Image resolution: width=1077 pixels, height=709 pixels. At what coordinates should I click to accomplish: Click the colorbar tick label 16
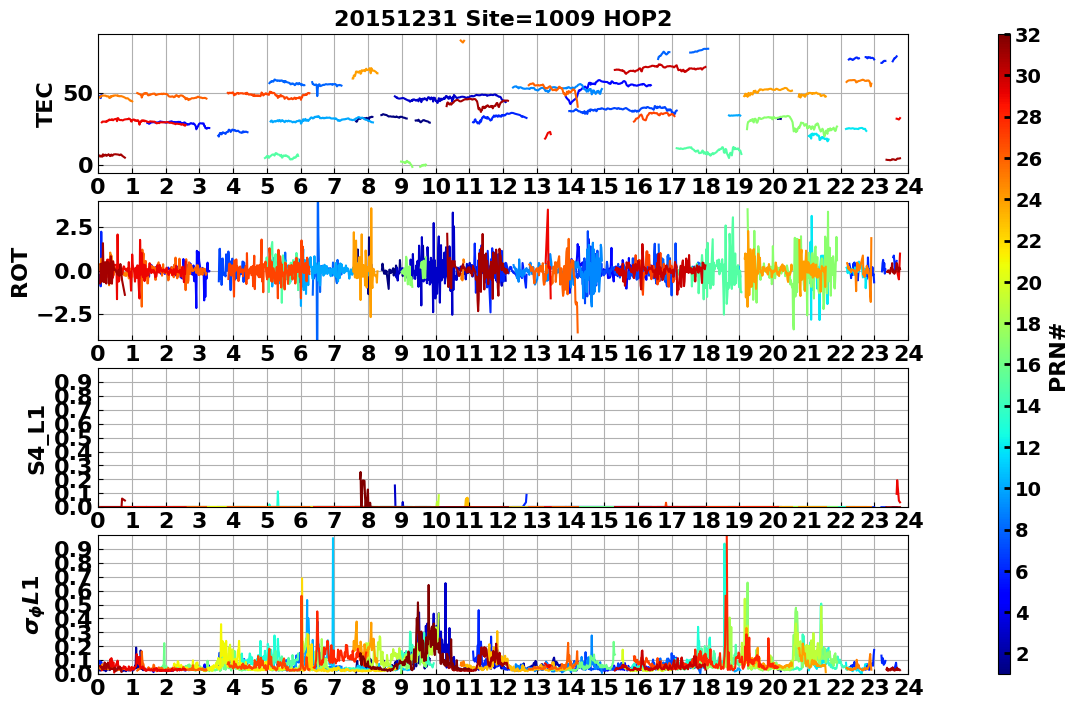(1028, 365)
